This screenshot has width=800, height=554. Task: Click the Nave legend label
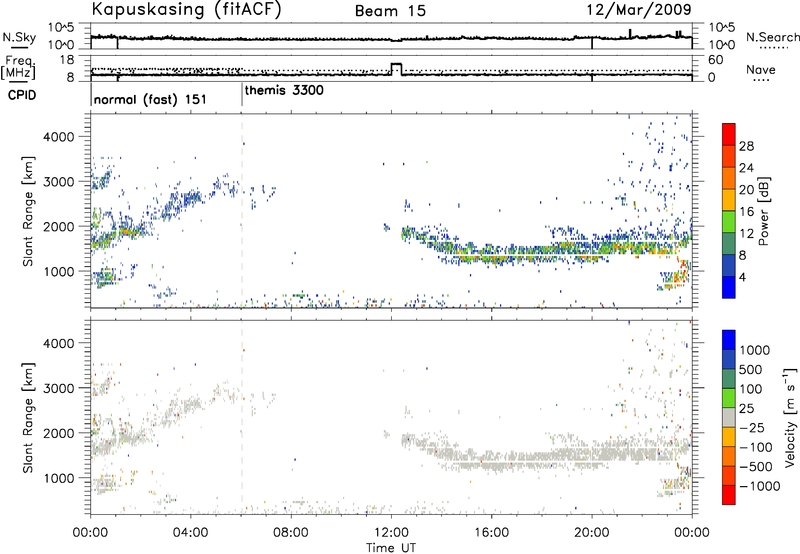pyautogui.click(x=761, y=69)
